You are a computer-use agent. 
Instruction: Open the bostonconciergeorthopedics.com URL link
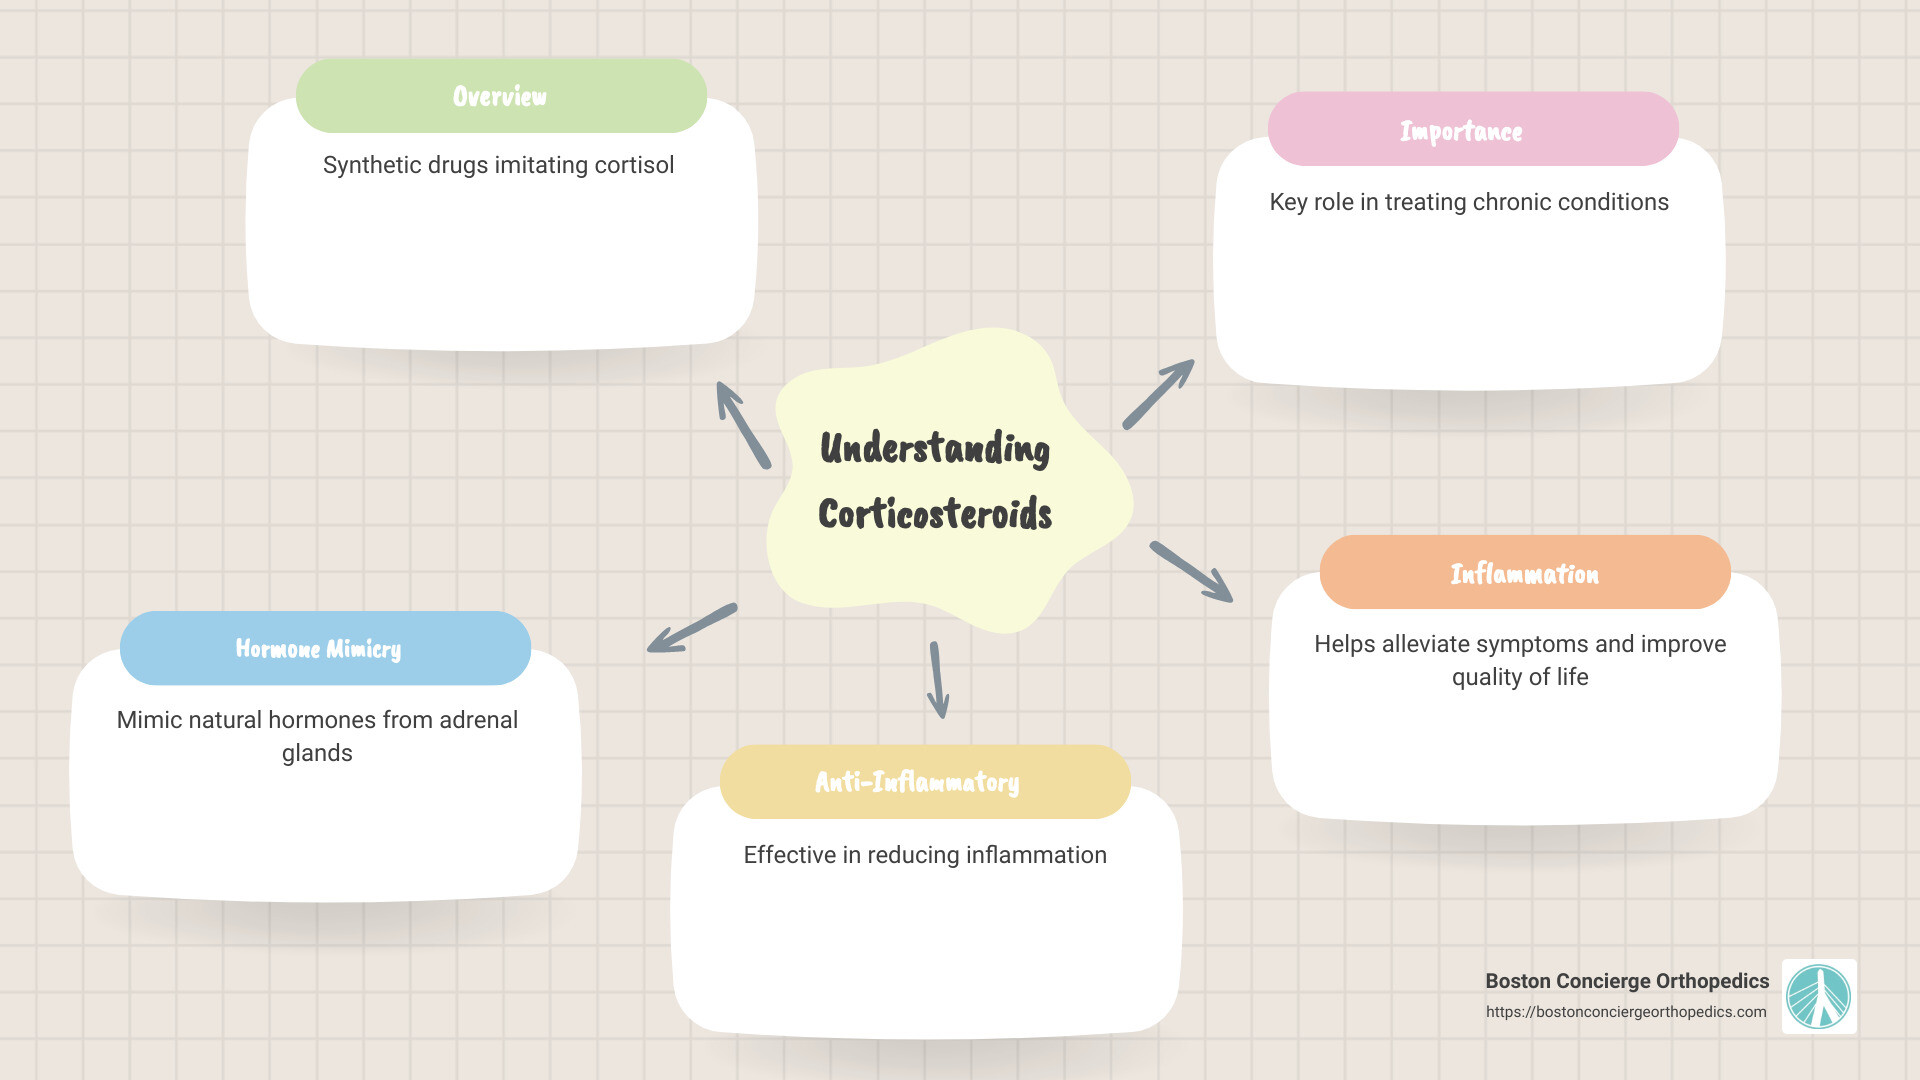click(x=1625, y=1012)
